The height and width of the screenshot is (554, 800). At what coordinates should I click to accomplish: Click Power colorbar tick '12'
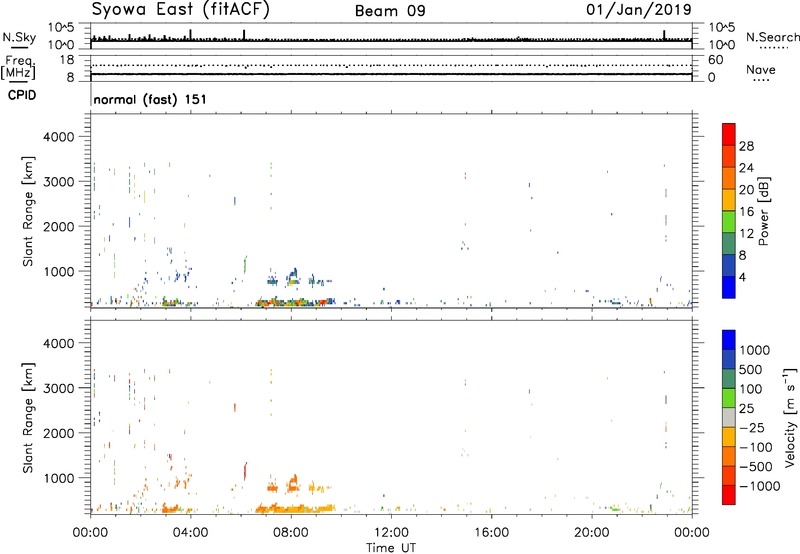tap(746, 234)
